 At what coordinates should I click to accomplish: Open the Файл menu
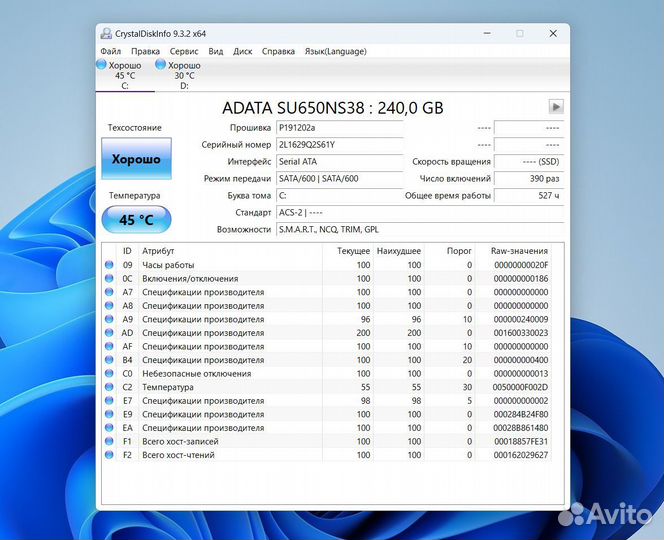pyautogui.click(x=111, y=51)
